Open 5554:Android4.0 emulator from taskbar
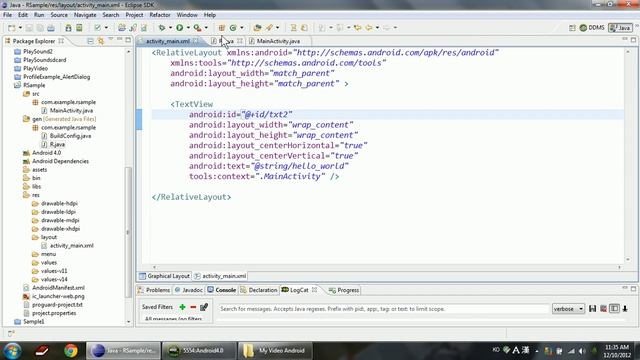The image size is (640, 360). pyautogui.click(x=199, y=351)
